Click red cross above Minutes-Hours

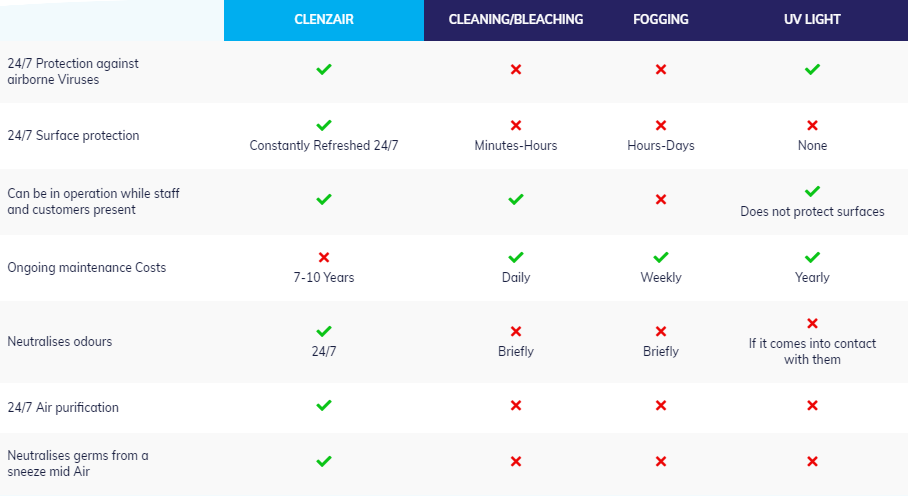coord(516,125)
